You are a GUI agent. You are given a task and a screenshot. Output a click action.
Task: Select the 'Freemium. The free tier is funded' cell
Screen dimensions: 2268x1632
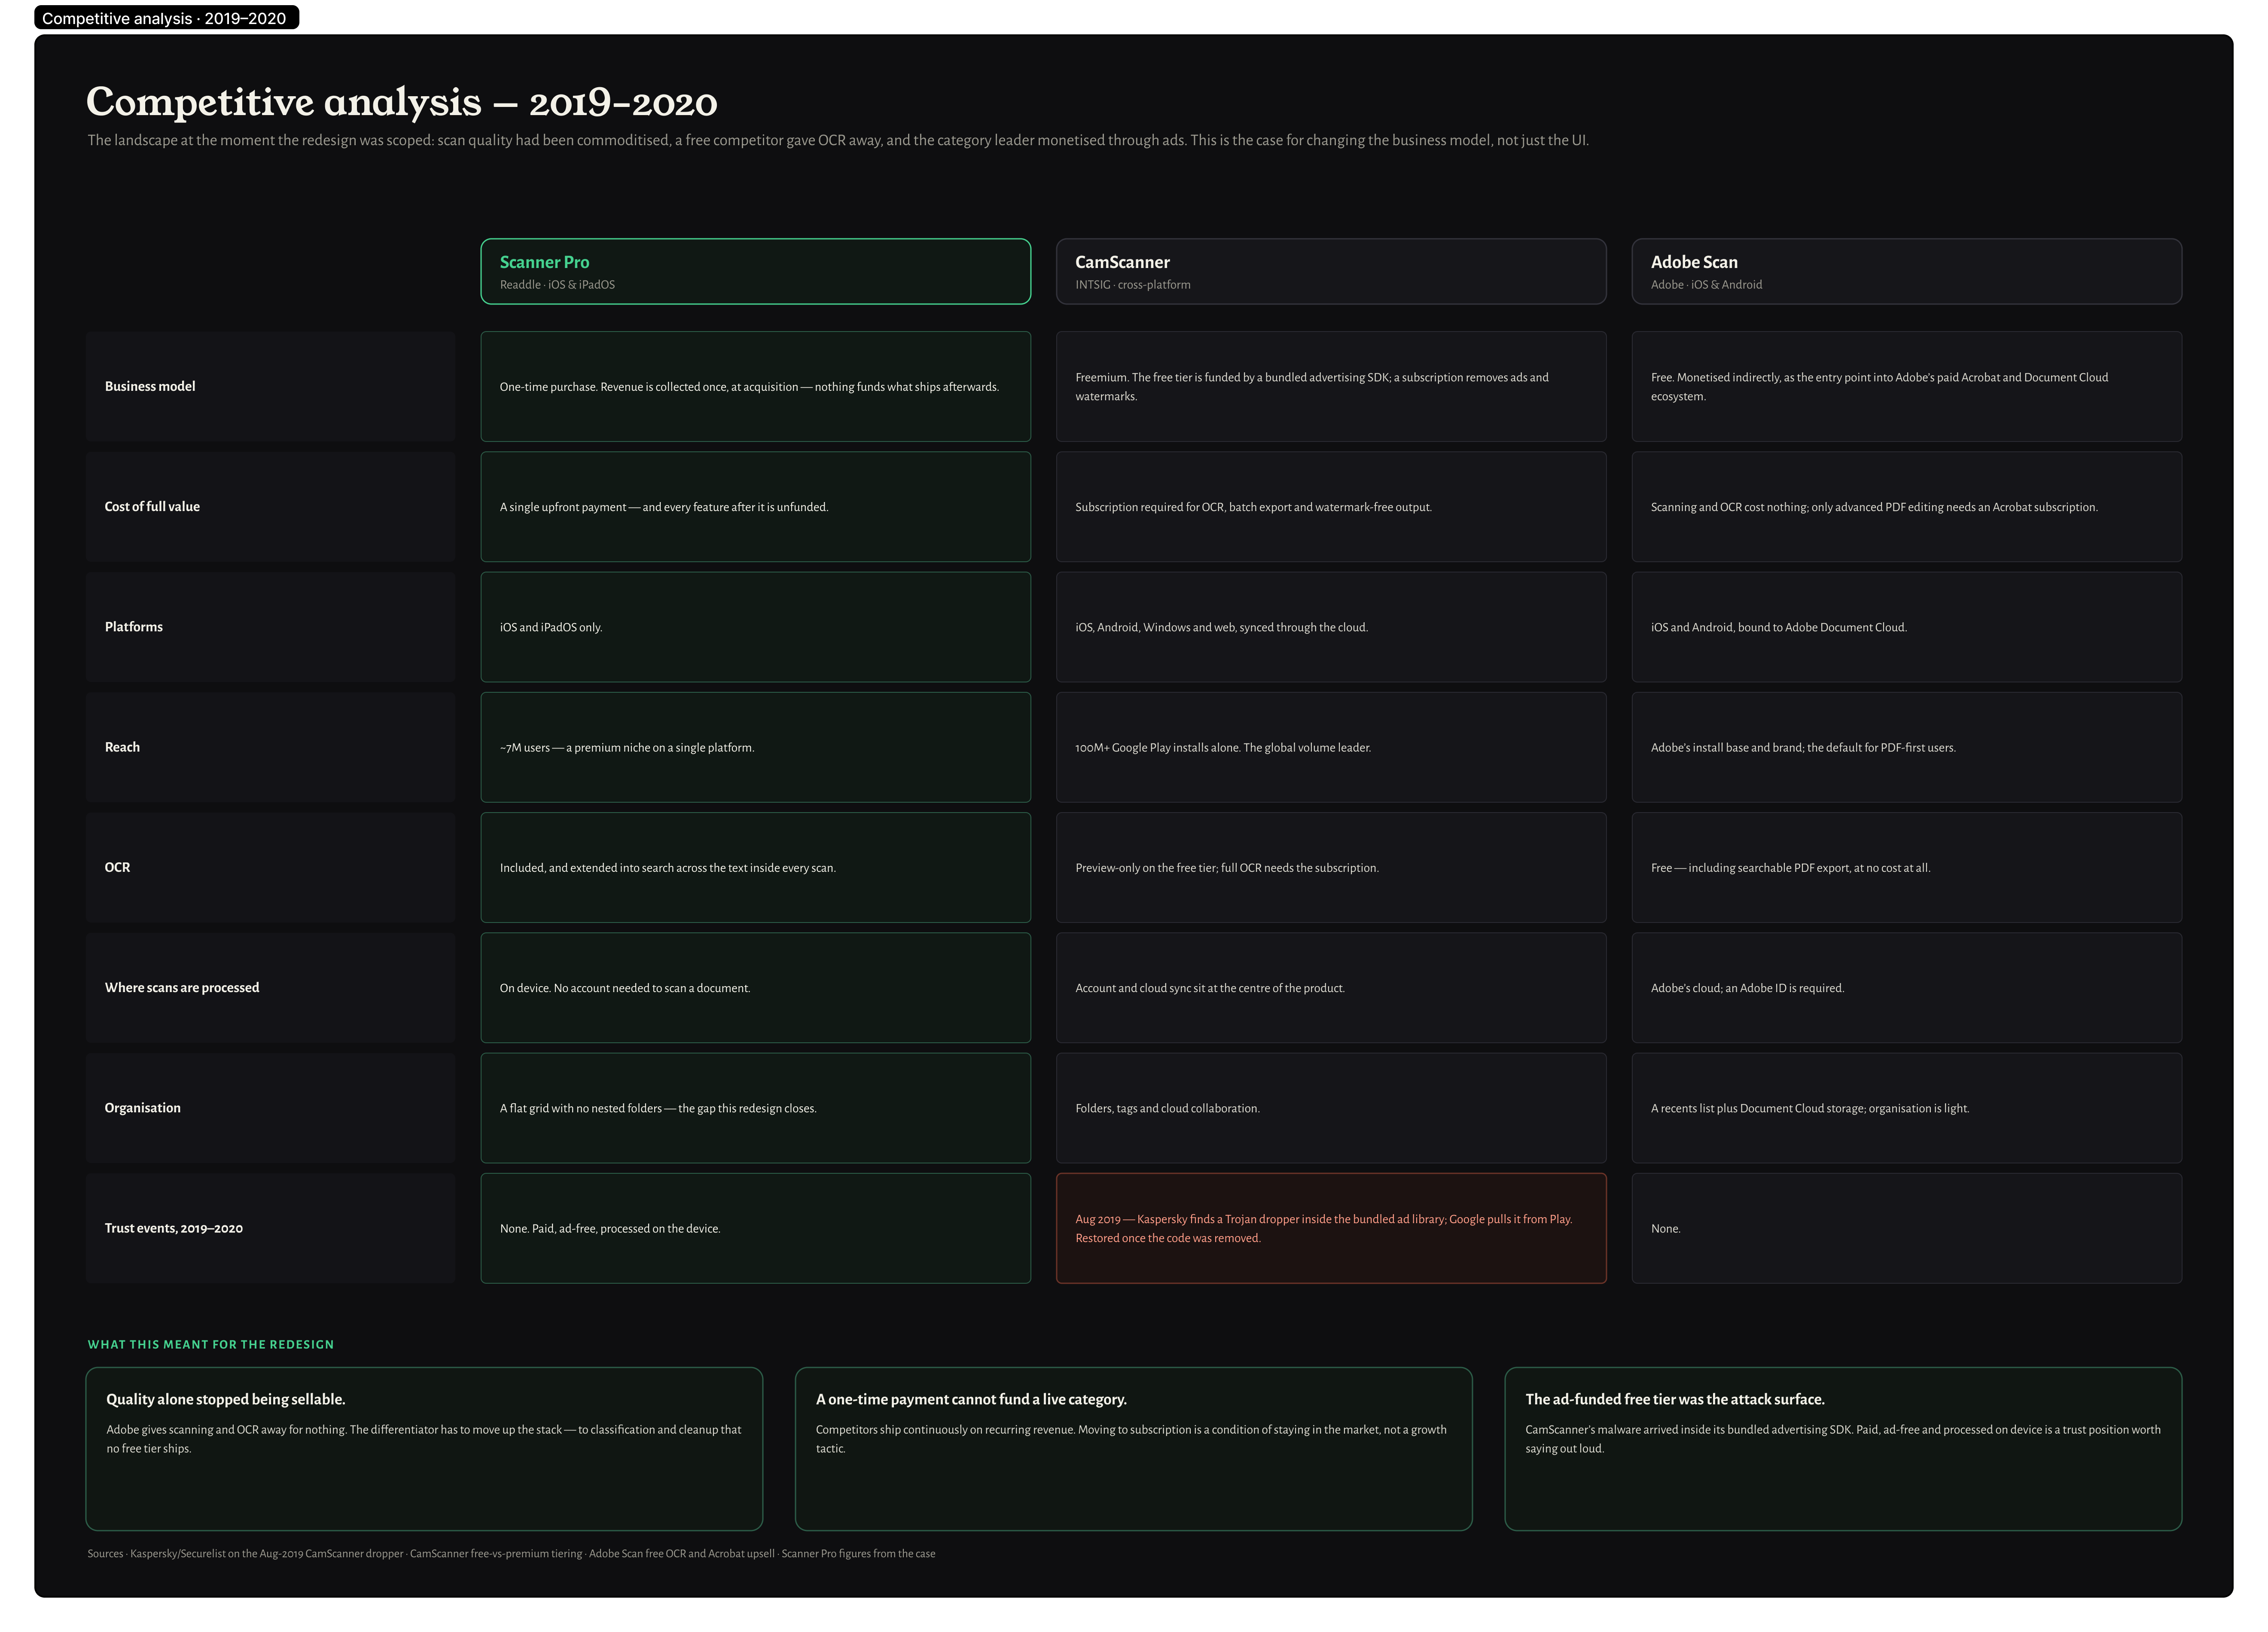[x=1331, y=386]
